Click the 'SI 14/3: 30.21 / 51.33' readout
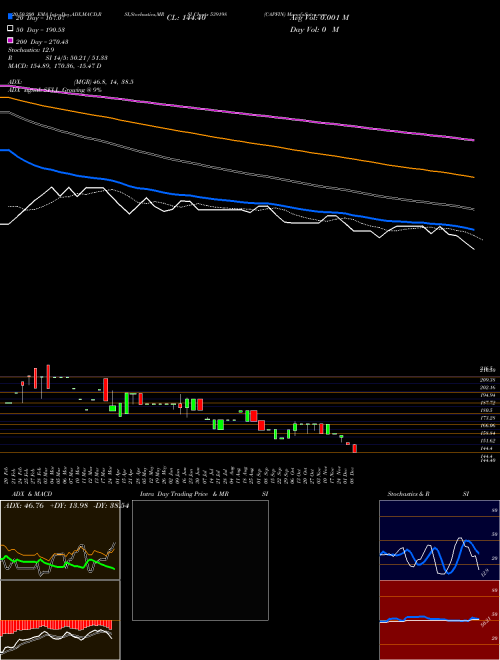The height and width of the screenshot is (660, 500). [76, 58]
